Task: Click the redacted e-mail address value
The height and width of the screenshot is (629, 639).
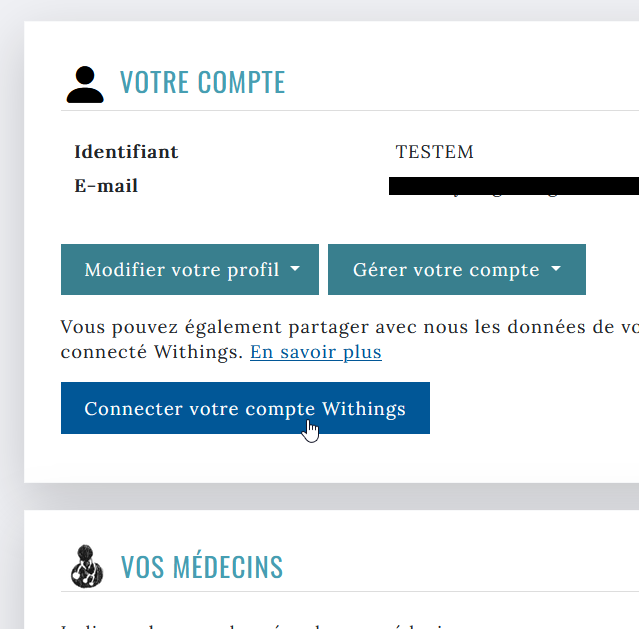Action: pos(510,186)
